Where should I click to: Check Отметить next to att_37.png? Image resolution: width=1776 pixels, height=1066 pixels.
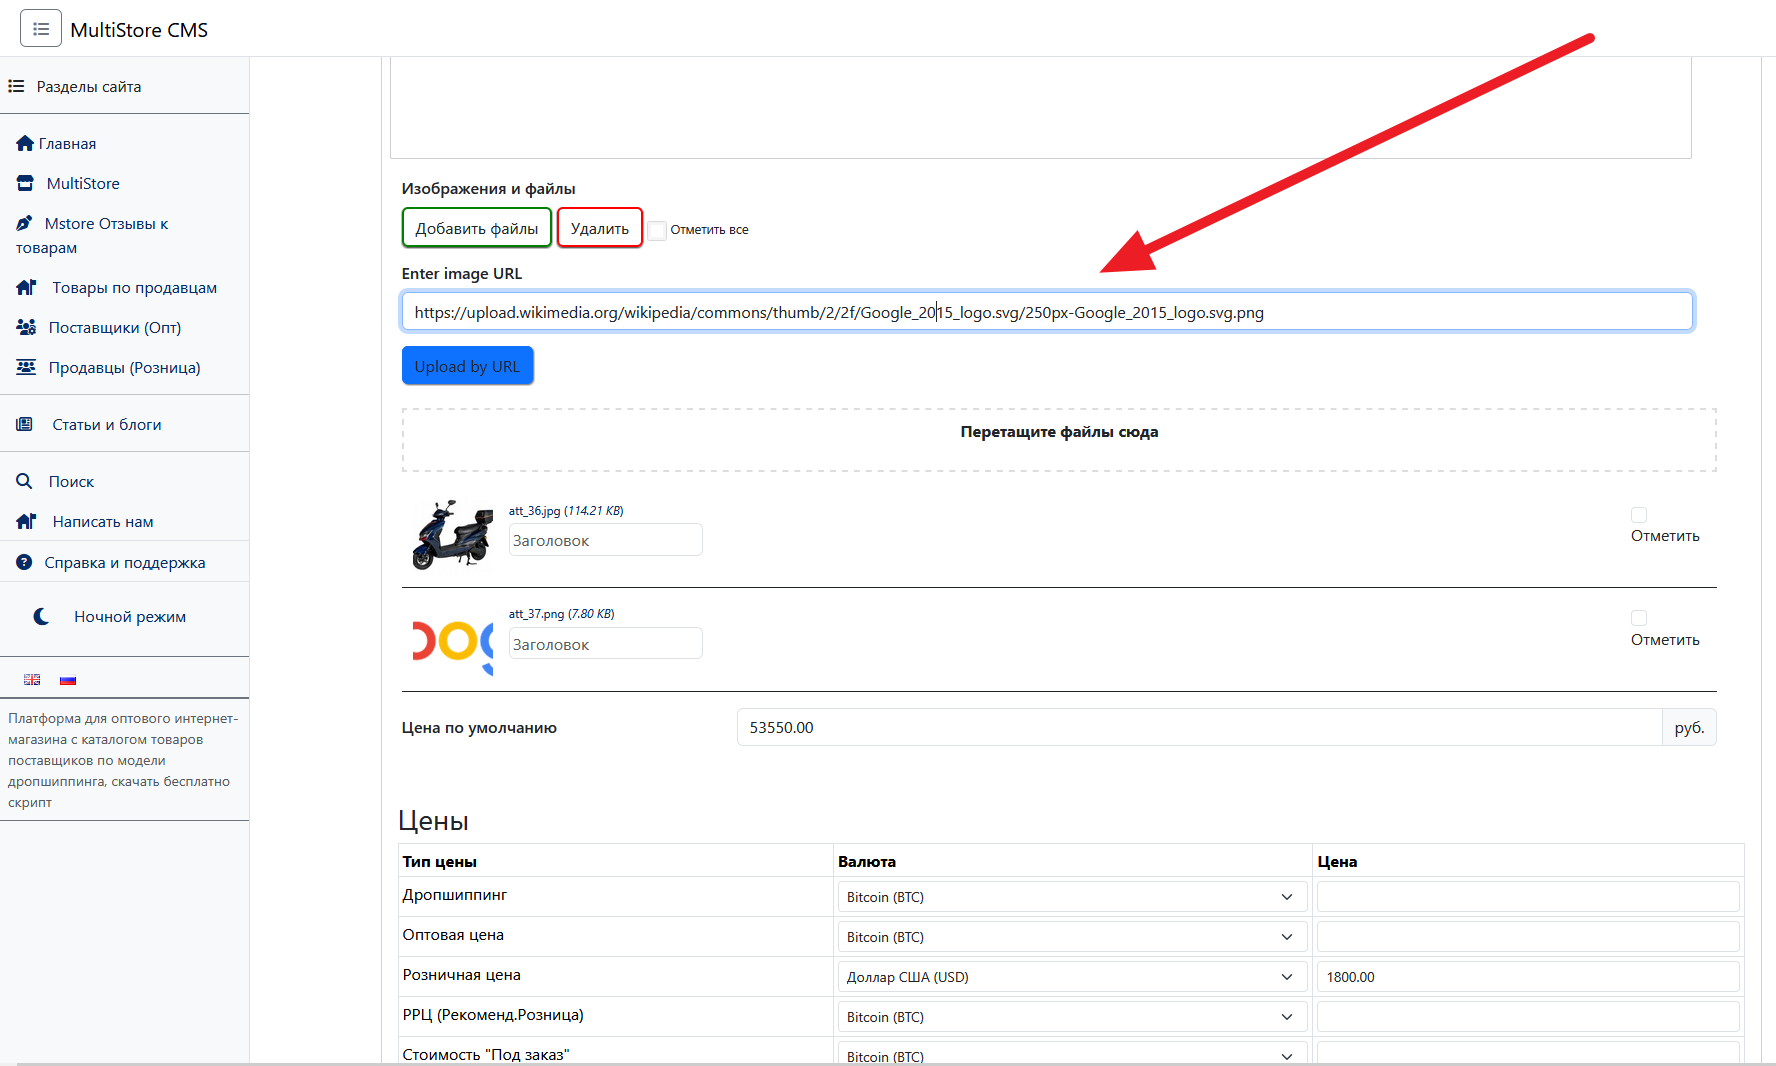1639,618
